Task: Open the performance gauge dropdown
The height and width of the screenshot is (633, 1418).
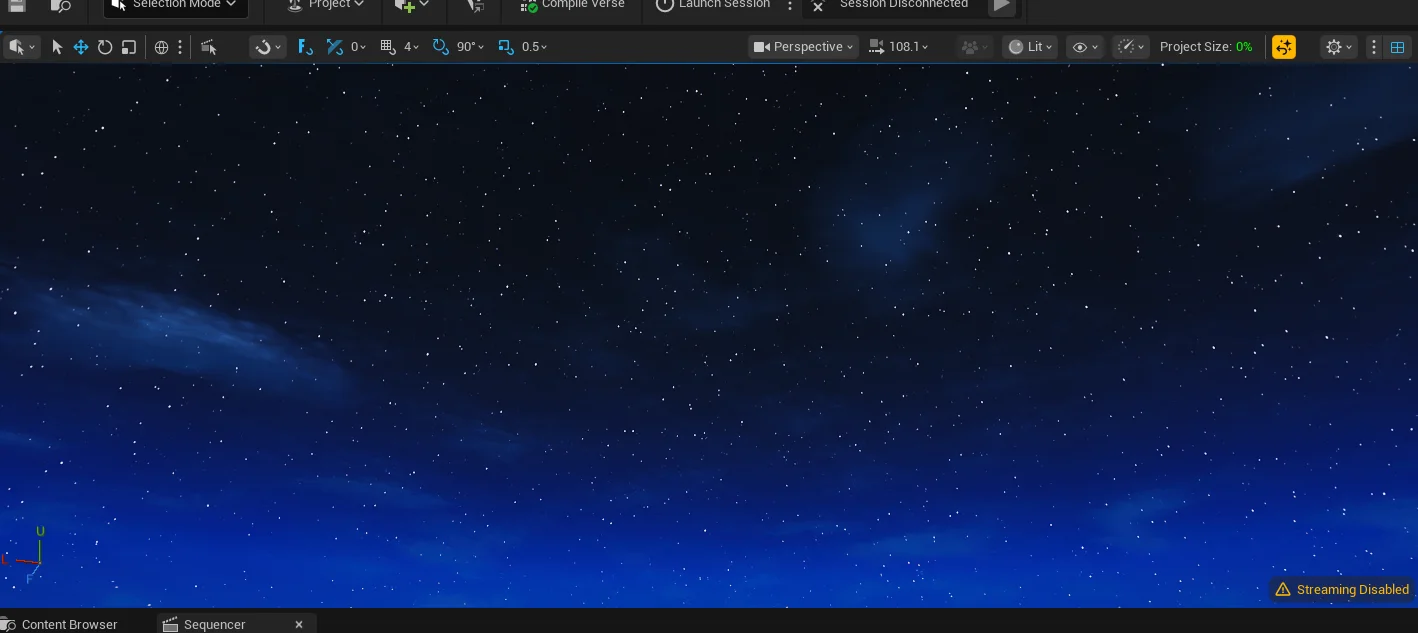Action: pyautogui.click(x=1131, y=47)
